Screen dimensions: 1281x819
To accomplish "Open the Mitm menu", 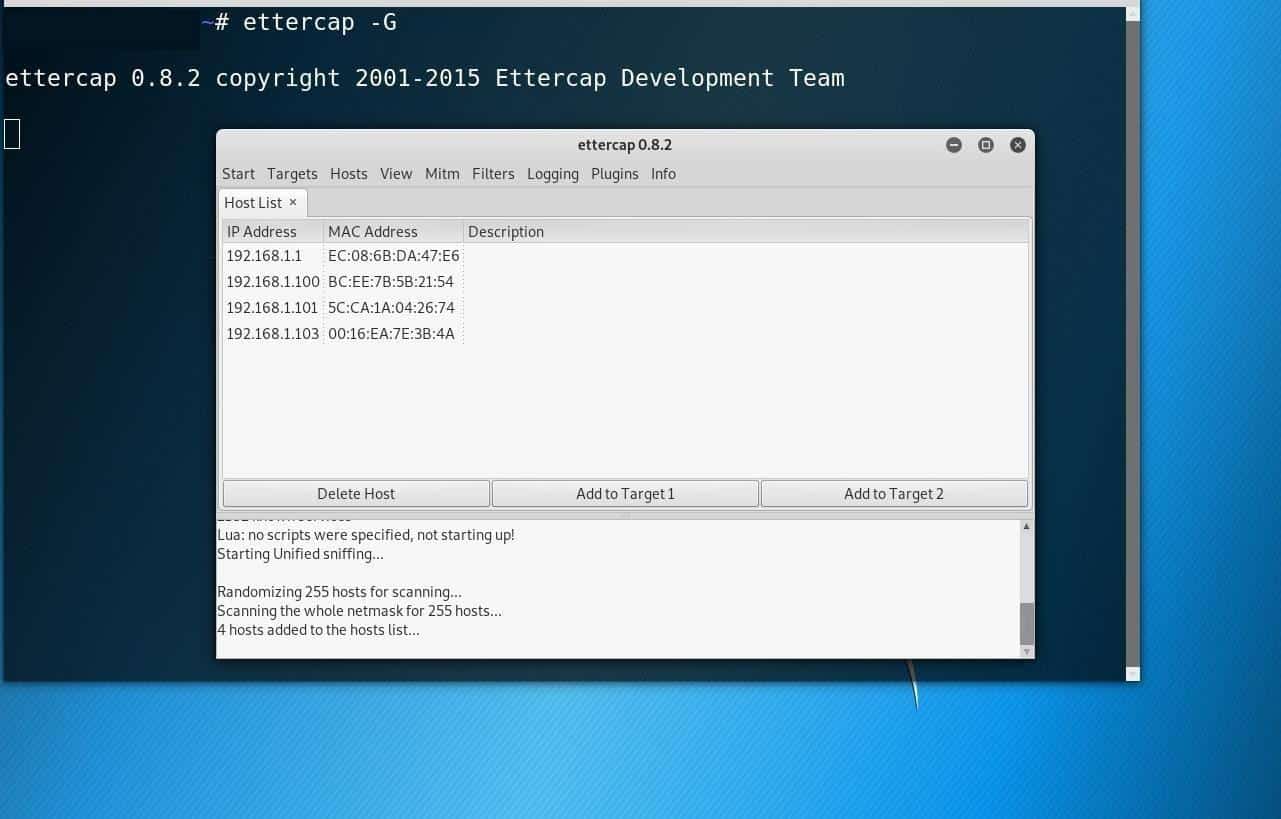I will pyautogui.click(x=442, y=174).
